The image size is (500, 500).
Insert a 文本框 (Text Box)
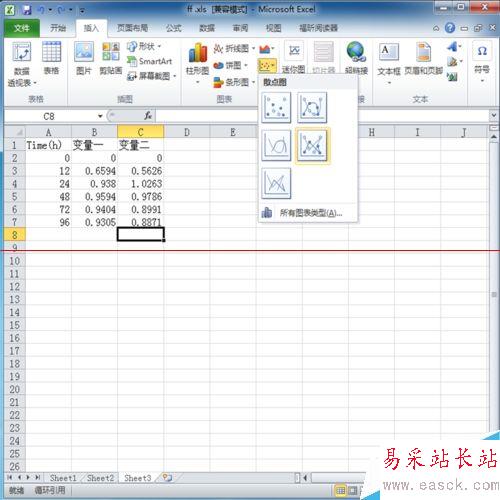click(x=389, y=63)
